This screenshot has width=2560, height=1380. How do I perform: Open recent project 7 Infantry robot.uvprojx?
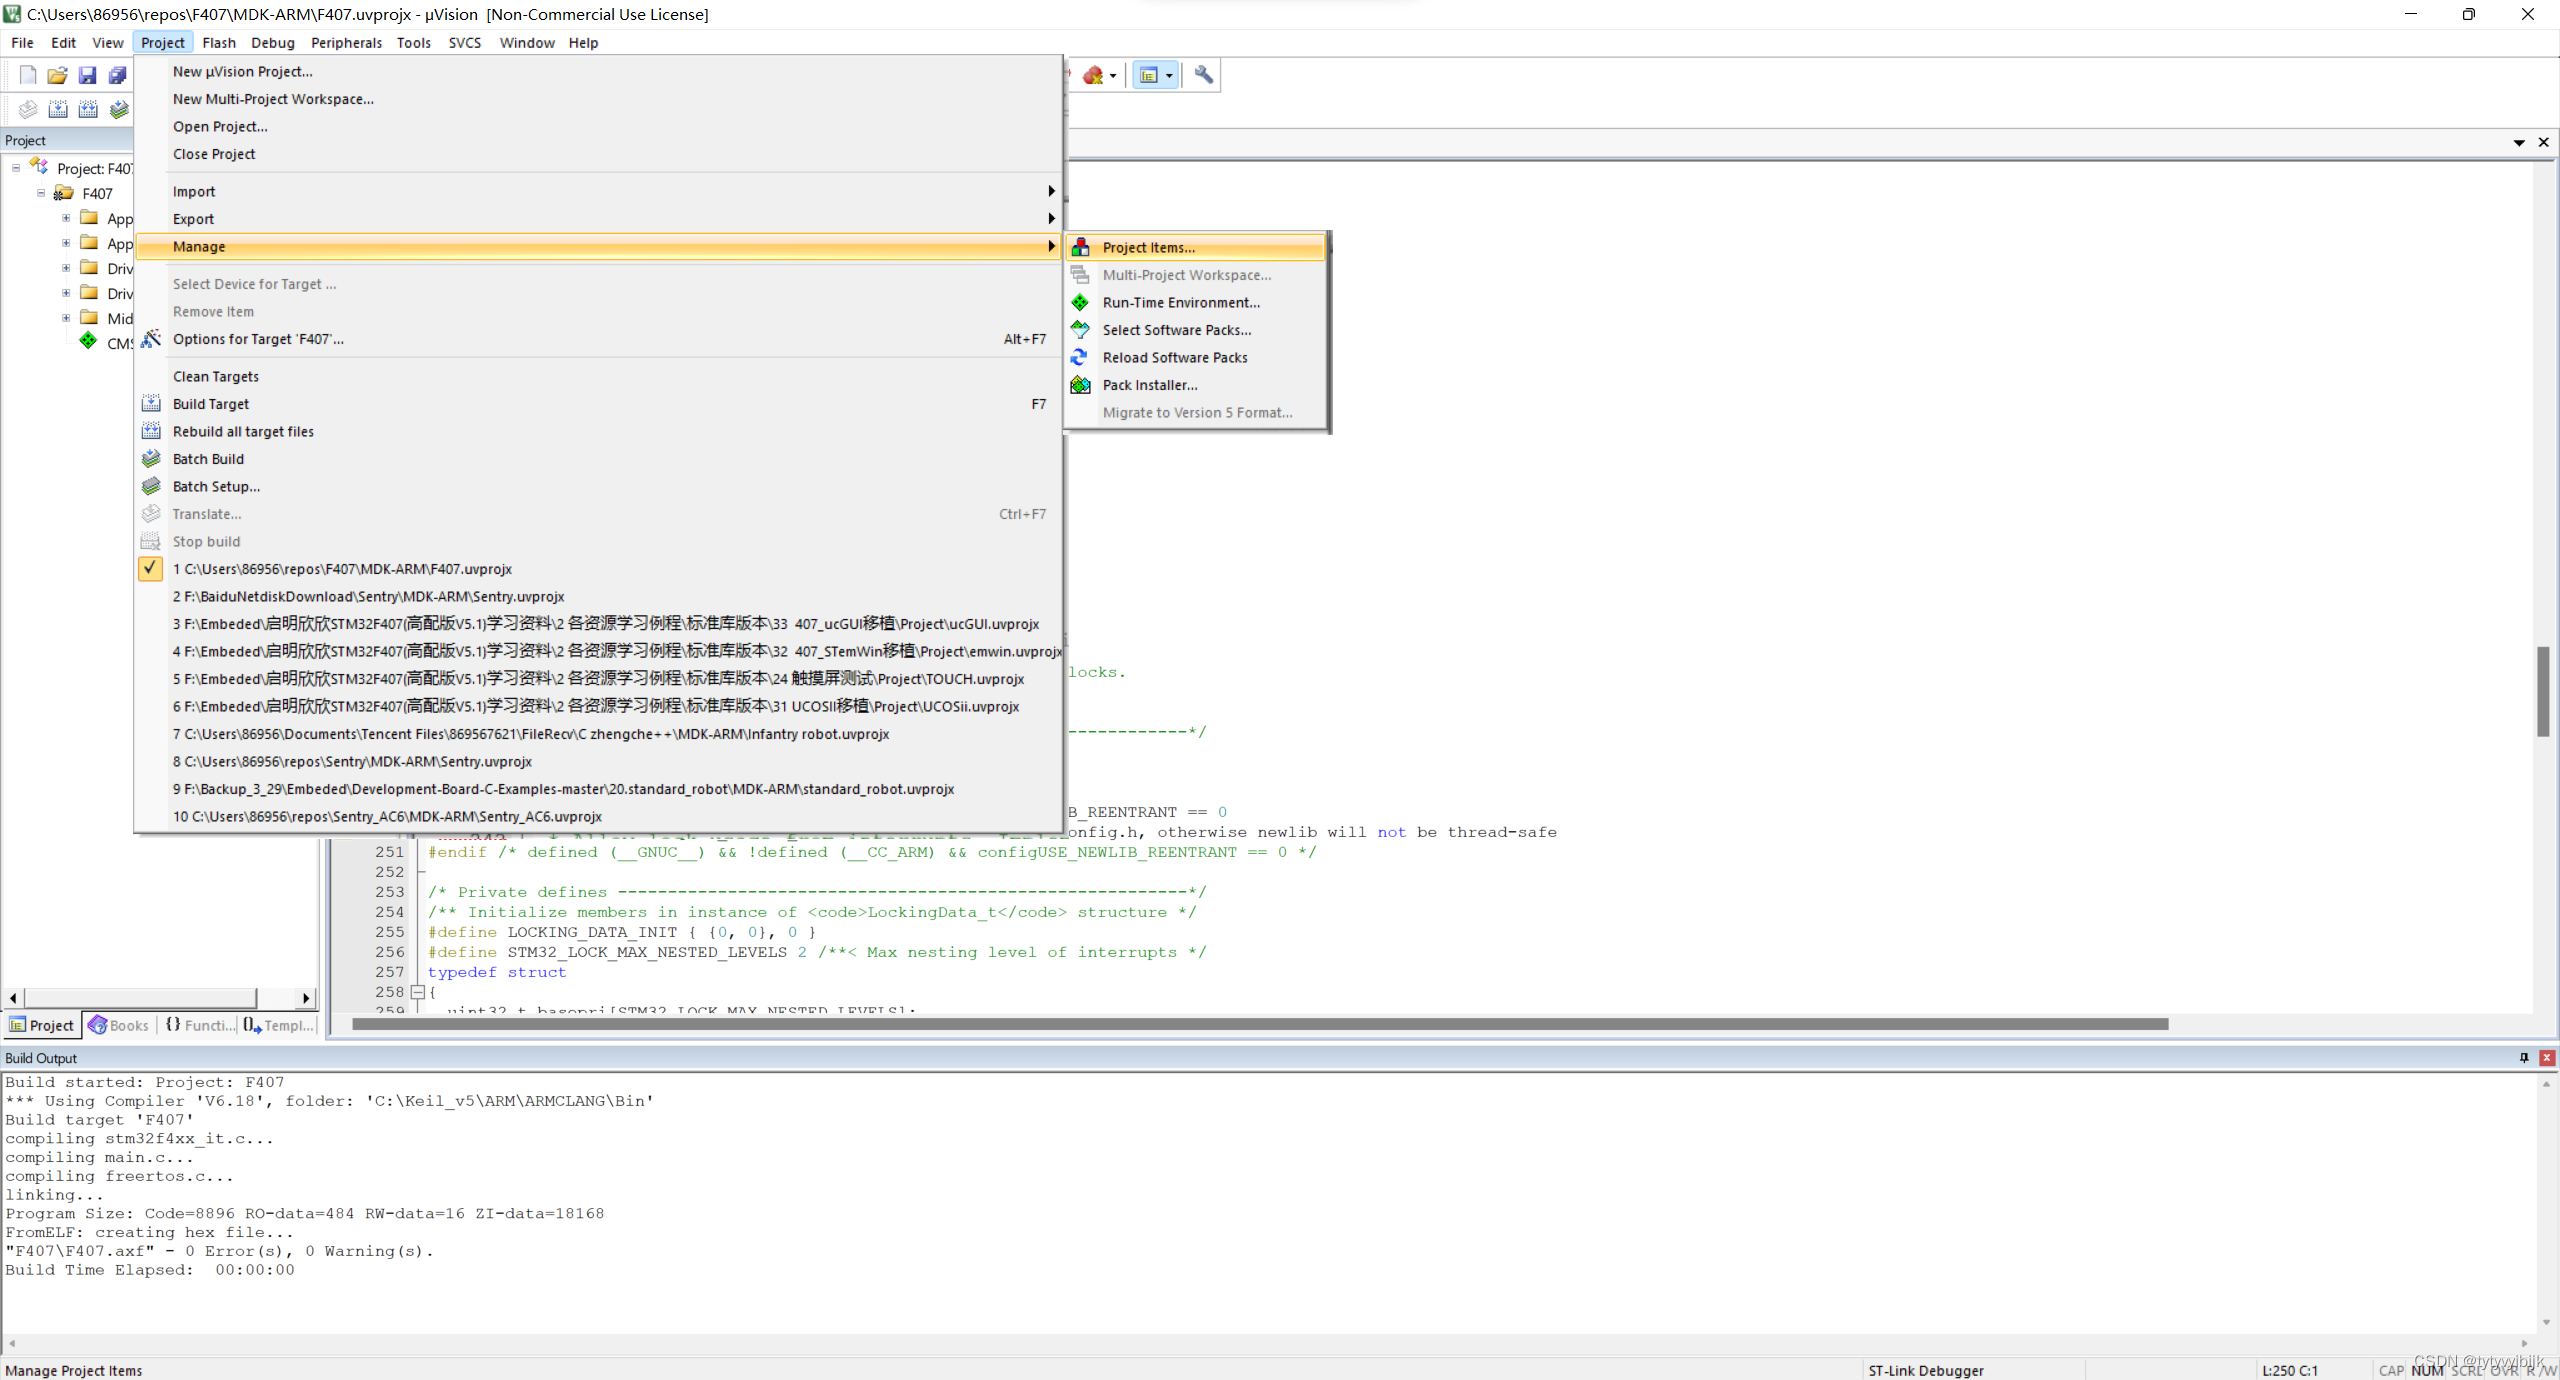click(598, 734)
